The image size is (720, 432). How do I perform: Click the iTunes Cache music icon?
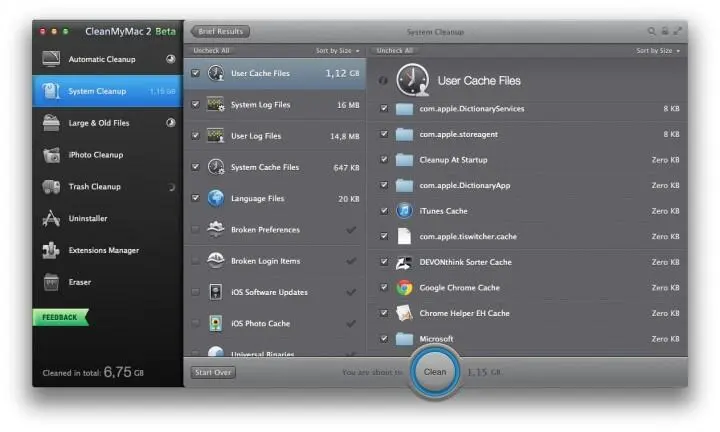[x=404, y=211]
